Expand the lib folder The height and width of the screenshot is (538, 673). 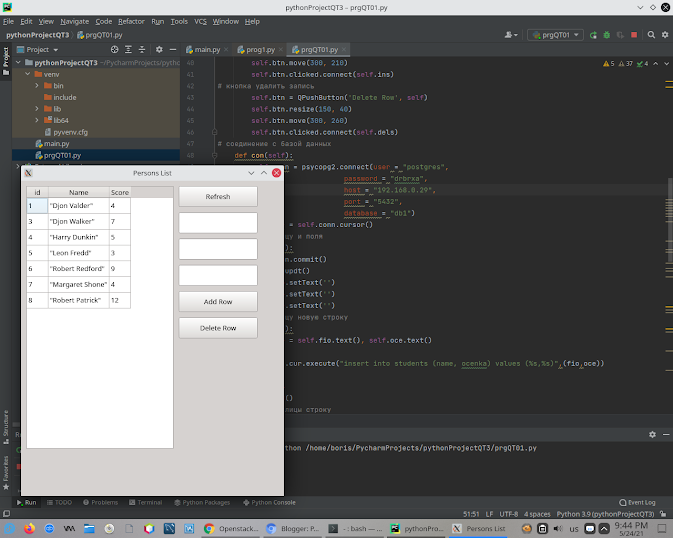tap(37, 109)
